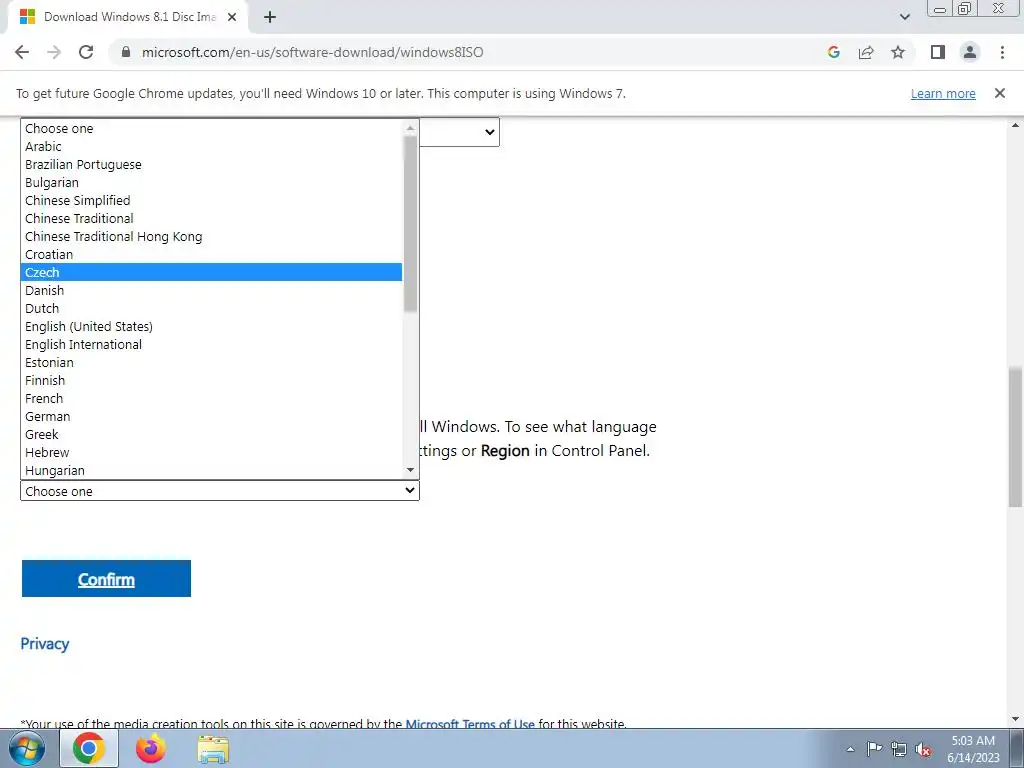Screen dimensions: 1024x768
Task: Bookmark this page with star icon
Action: [898, 52]
